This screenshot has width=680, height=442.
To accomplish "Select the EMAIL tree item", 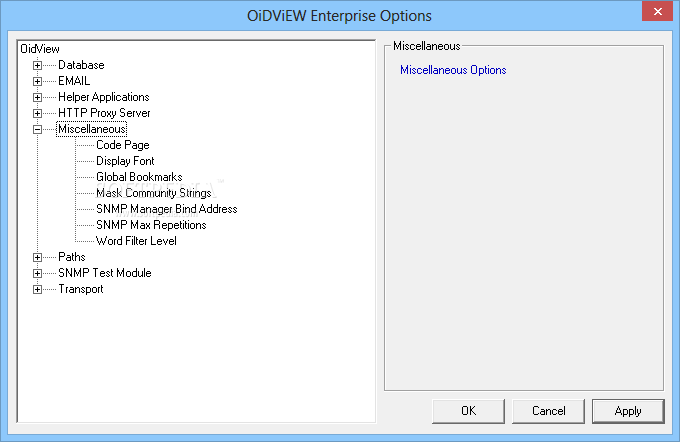I will 74,81.
